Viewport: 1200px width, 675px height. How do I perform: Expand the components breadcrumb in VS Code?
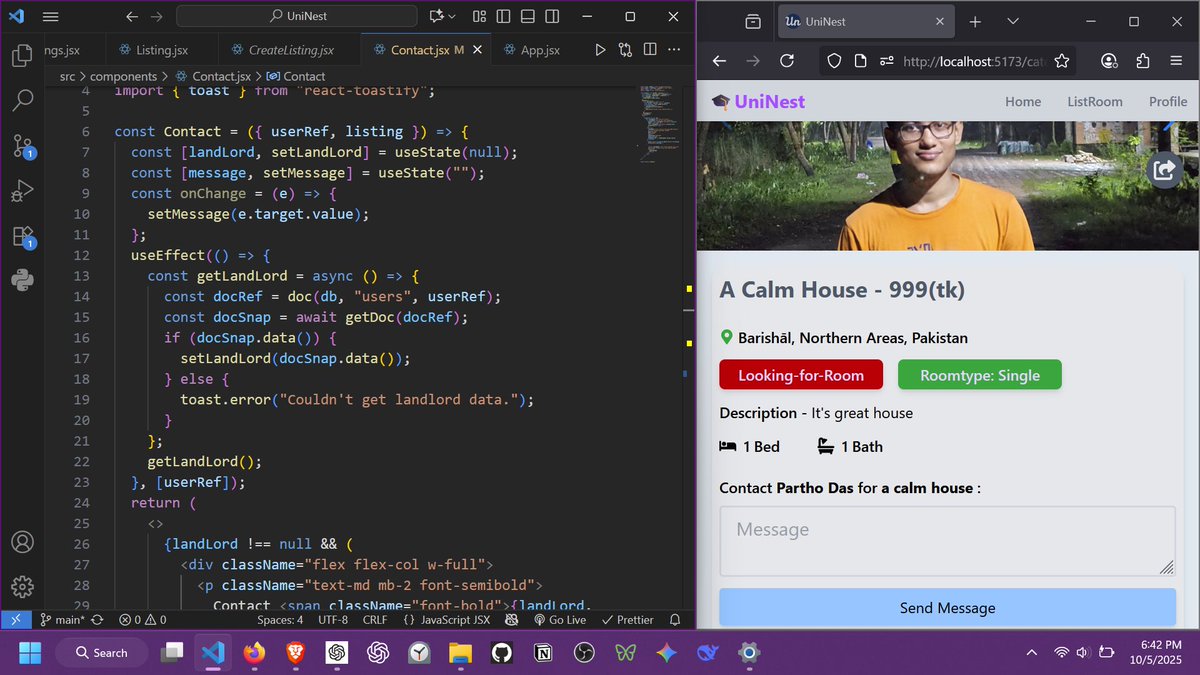[x=124, y=75]
